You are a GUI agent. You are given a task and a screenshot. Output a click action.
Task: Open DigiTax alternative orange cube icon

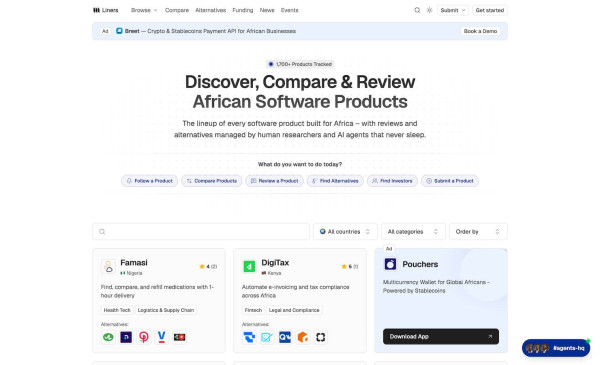303,337
